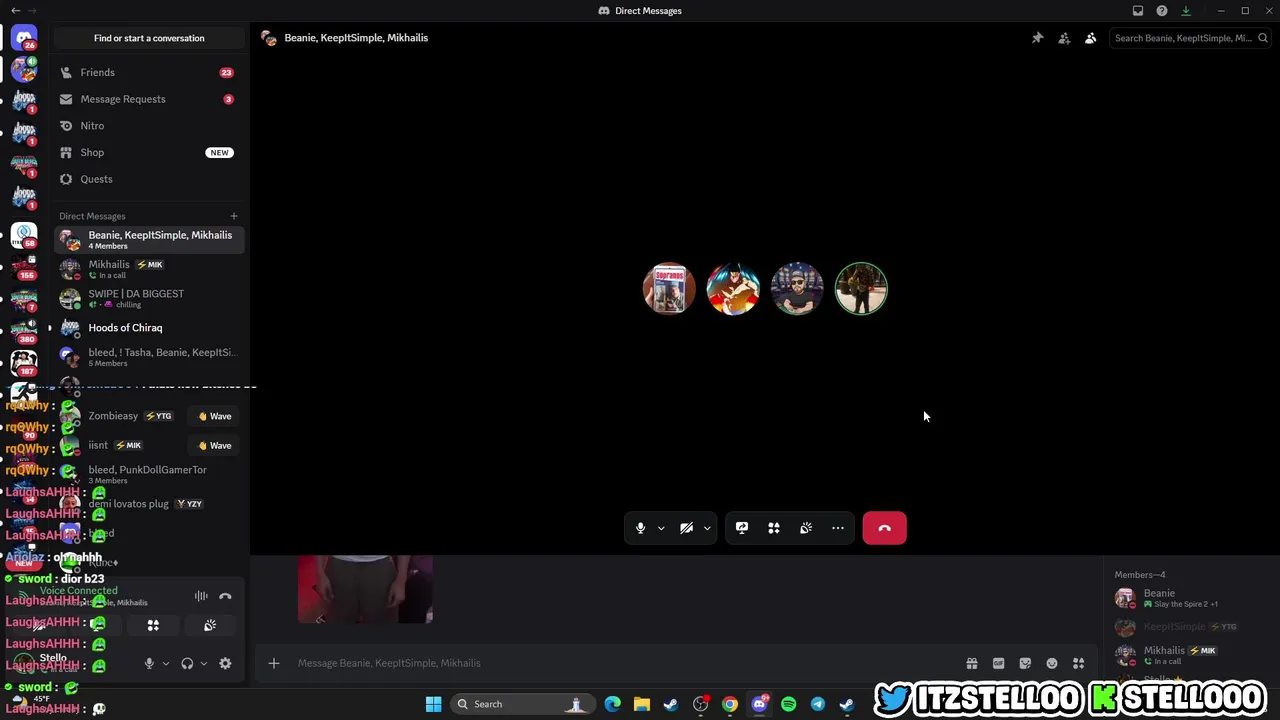Open camera options arrow in call controls
This screenshot has width=1280, height=720.
(707, 528)
